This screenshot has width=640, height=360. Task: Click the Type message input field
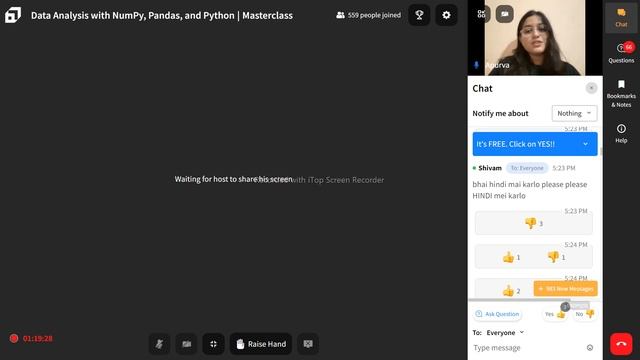tap(528, 348)
